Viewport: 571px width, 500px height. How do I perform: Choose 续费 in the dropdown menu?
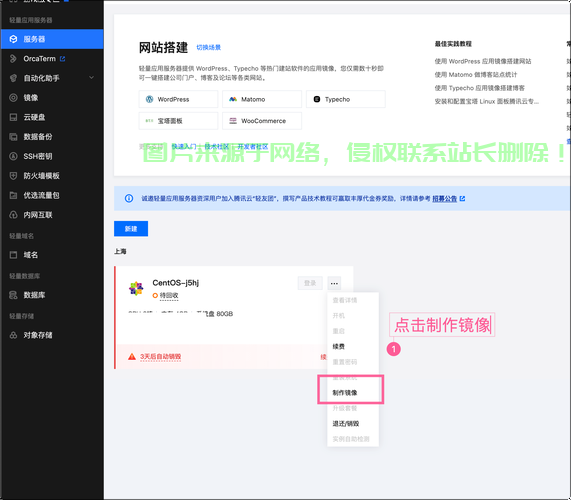(x=338, y=346)
